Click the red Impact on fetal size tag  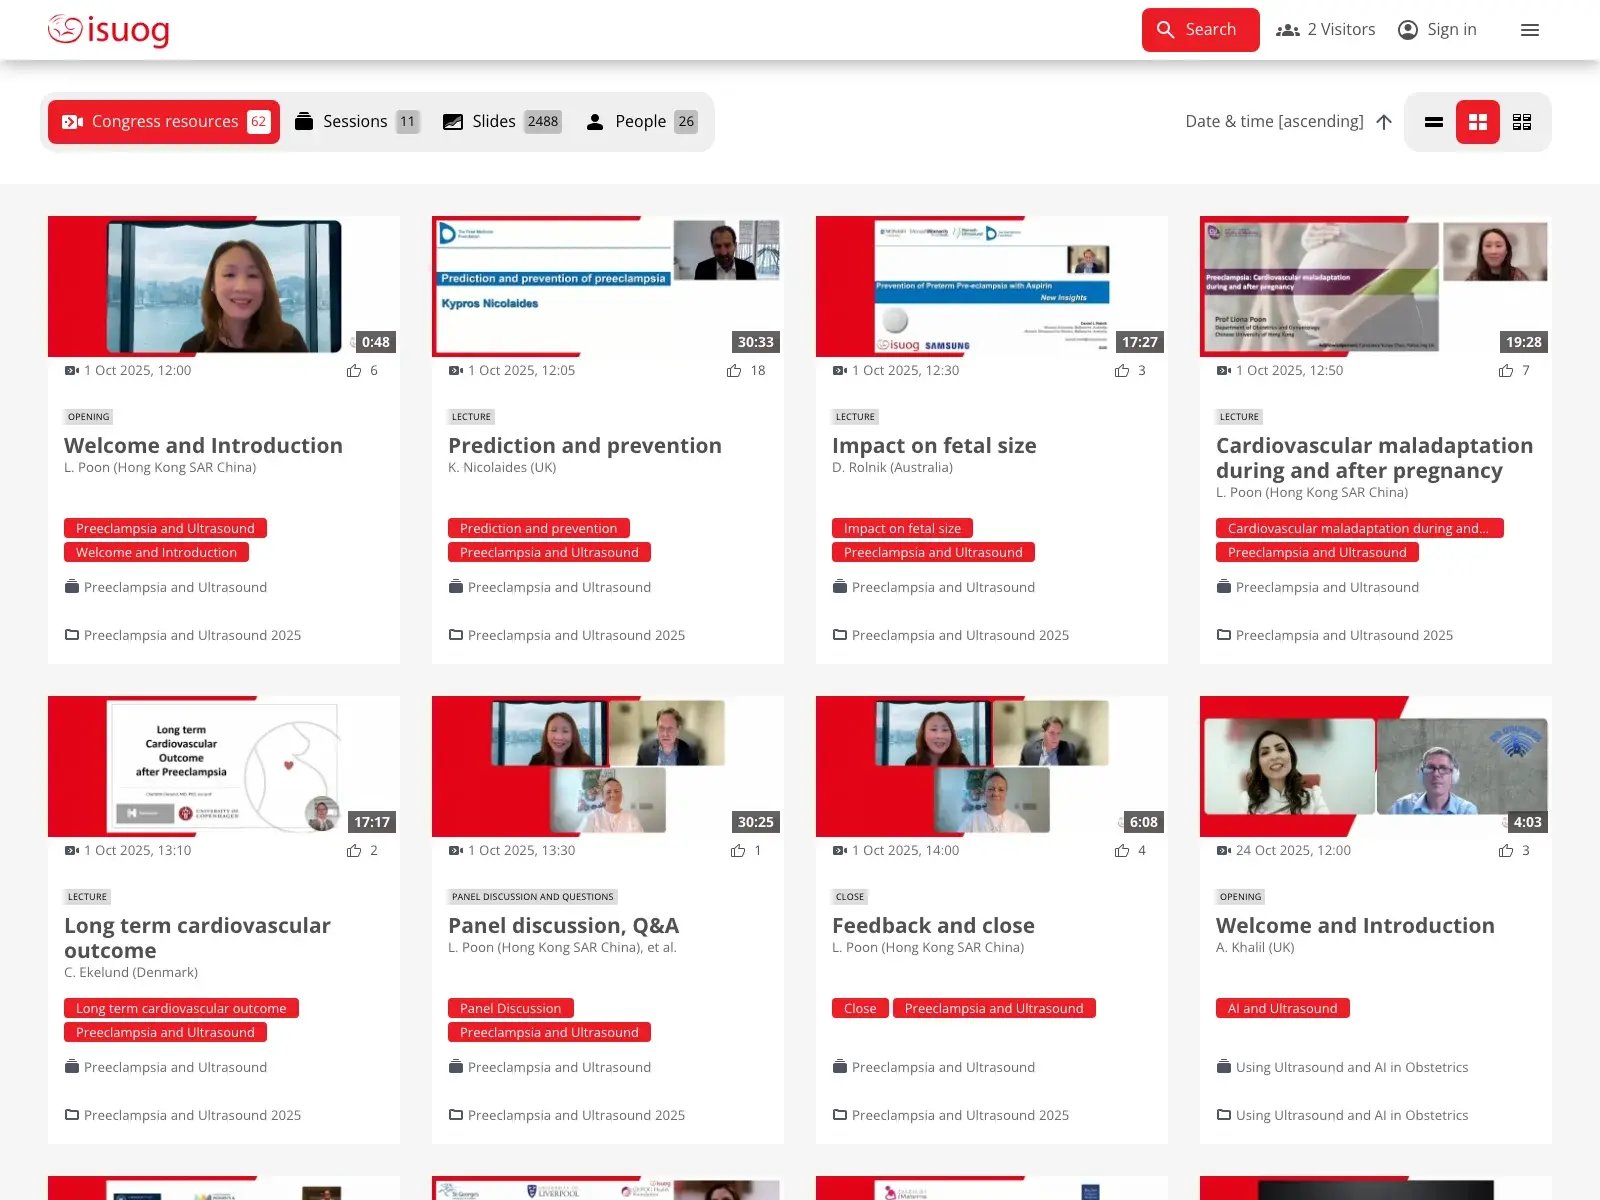pyautogui.click(x=902, y=528)
